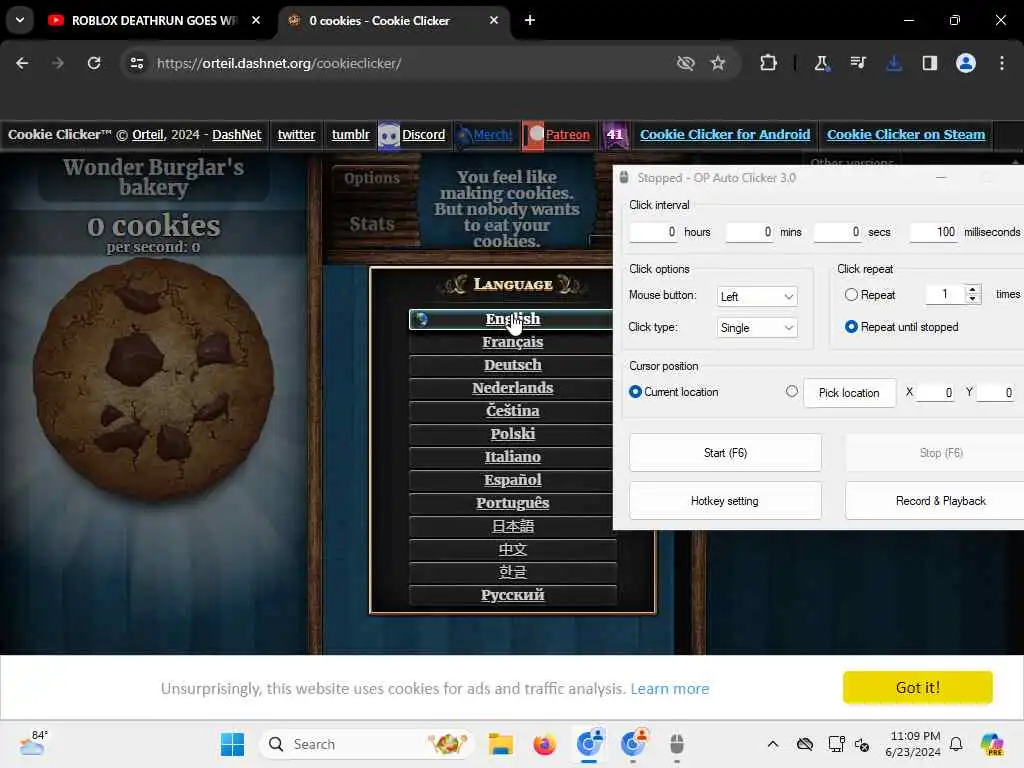
Task: Click Start (F6) in Auto Clicker
Action: tap(725, 453)
